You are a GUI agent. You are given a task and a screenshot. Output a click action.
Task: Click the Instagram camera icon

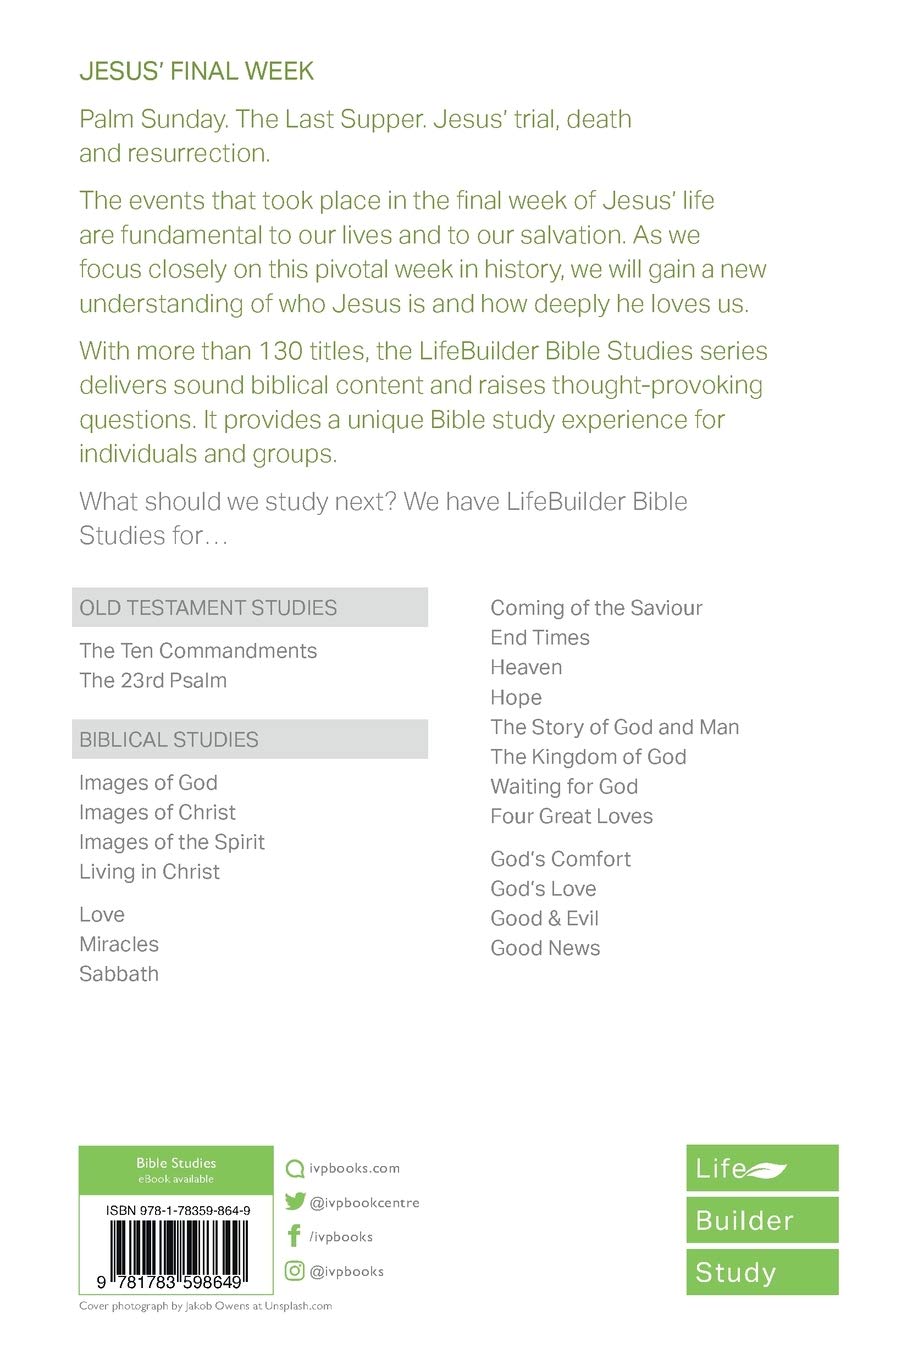295,1271
